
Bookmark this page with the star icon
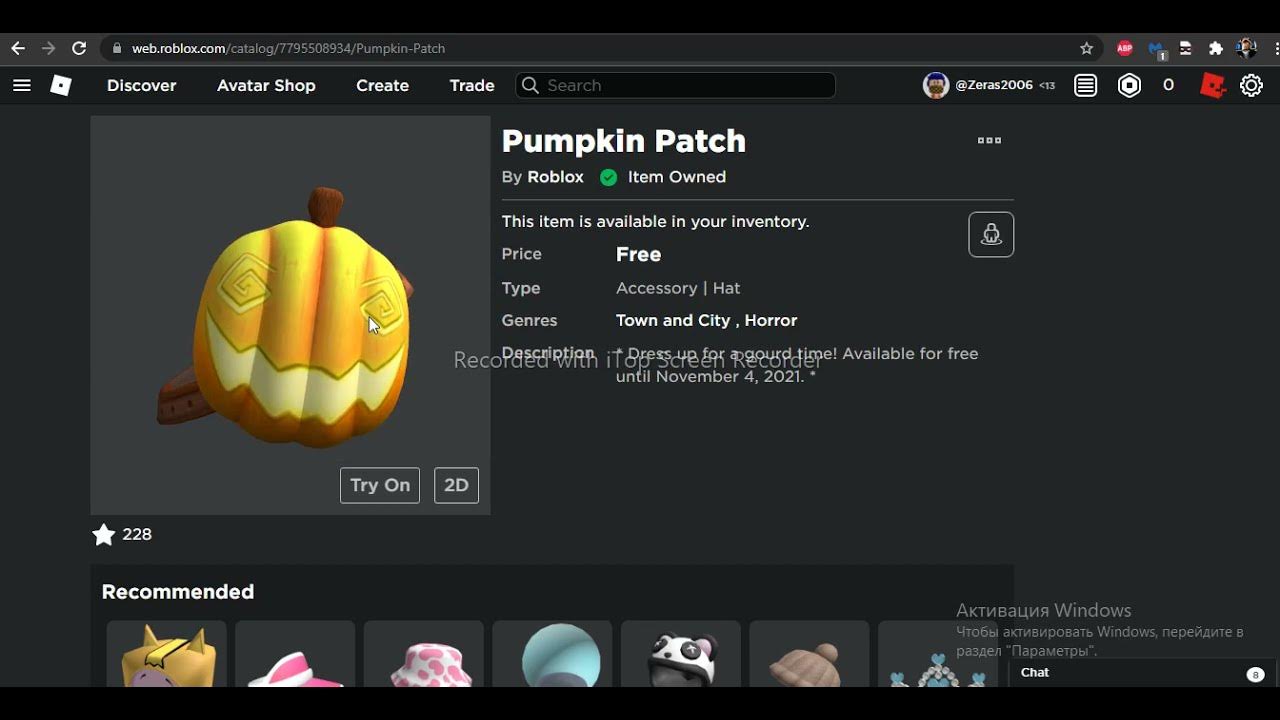(x=1087, y=48)
